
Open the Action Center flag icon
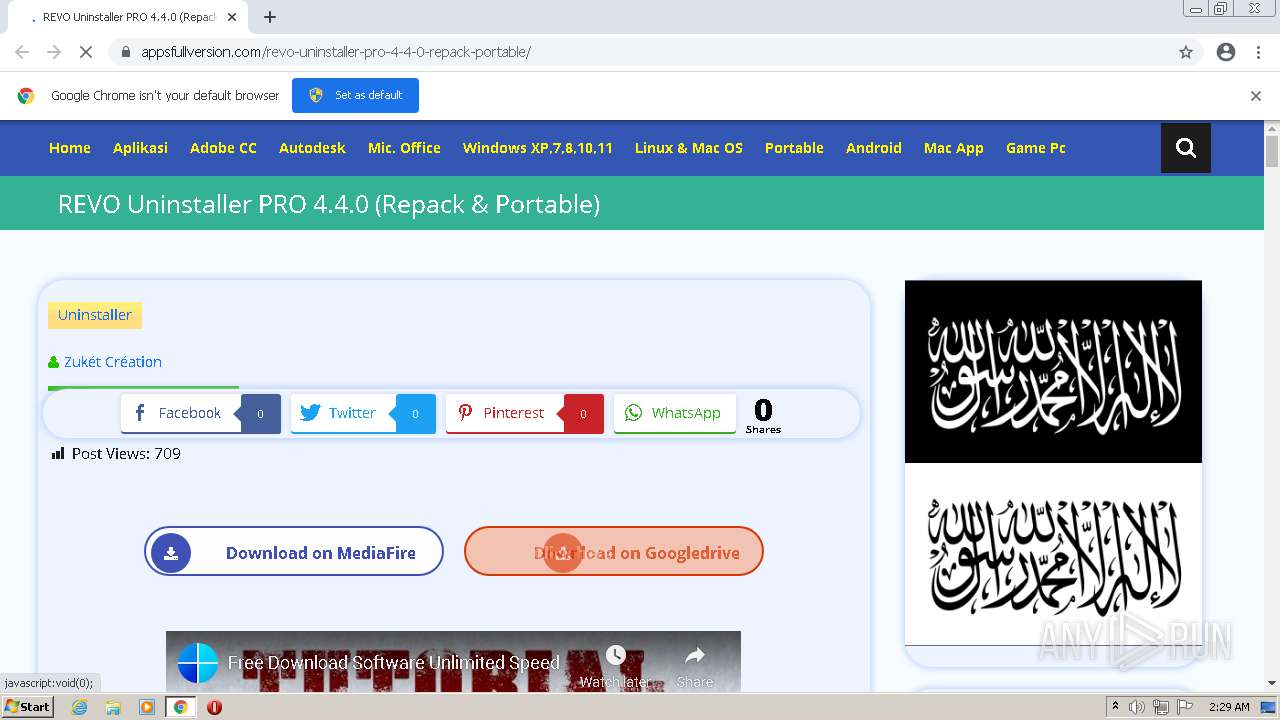coord(1184,707)
